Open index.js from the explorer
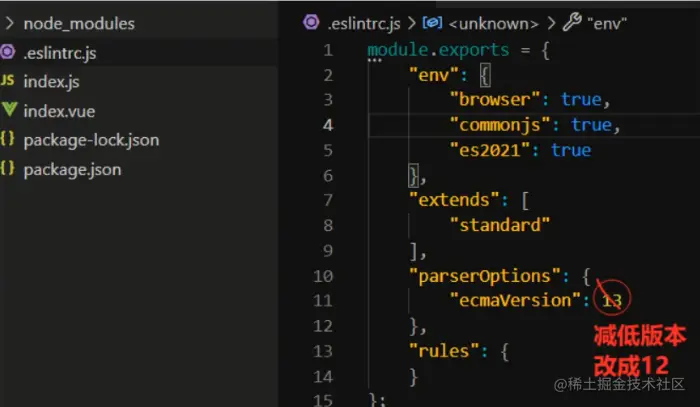Screen dimensions: 700x407 tap(51, 82)
